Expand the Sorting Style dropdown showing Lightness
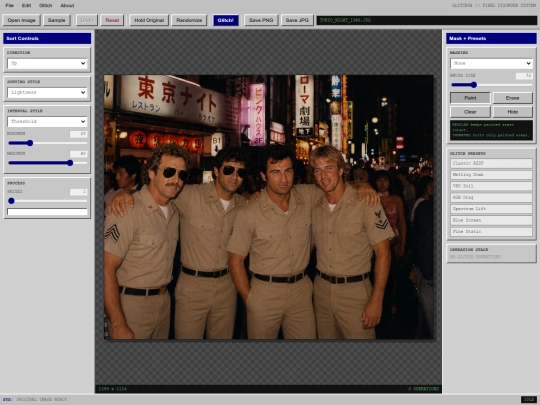This screenshot has width=540, height=405. tap(47, 92)
